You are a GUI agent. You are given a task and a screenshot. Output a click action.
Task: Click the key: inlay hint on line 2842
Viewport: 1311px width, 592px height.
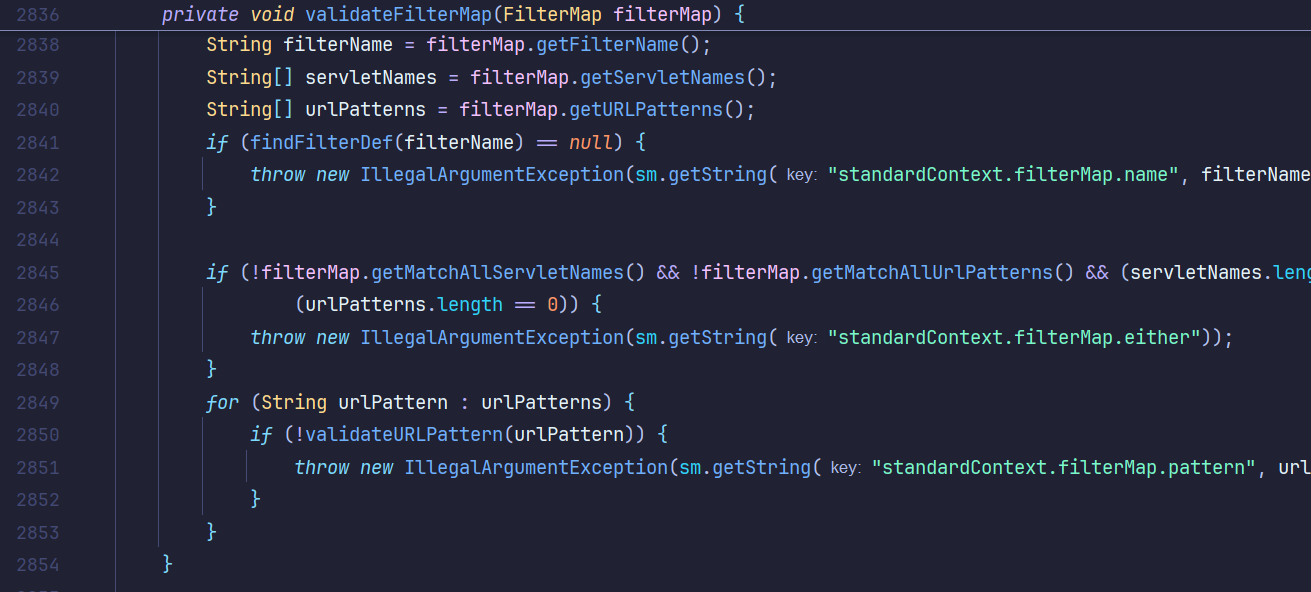click(x=801, y=175)
